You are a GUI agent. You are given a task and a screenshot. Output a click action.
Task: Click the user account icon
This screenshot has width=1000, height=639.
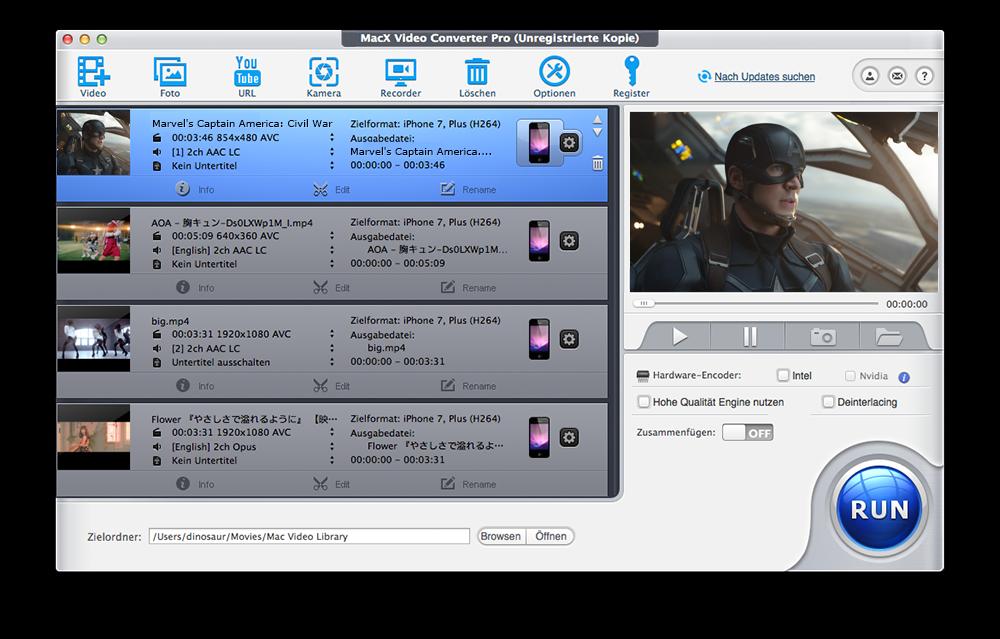tap(869, 76)
